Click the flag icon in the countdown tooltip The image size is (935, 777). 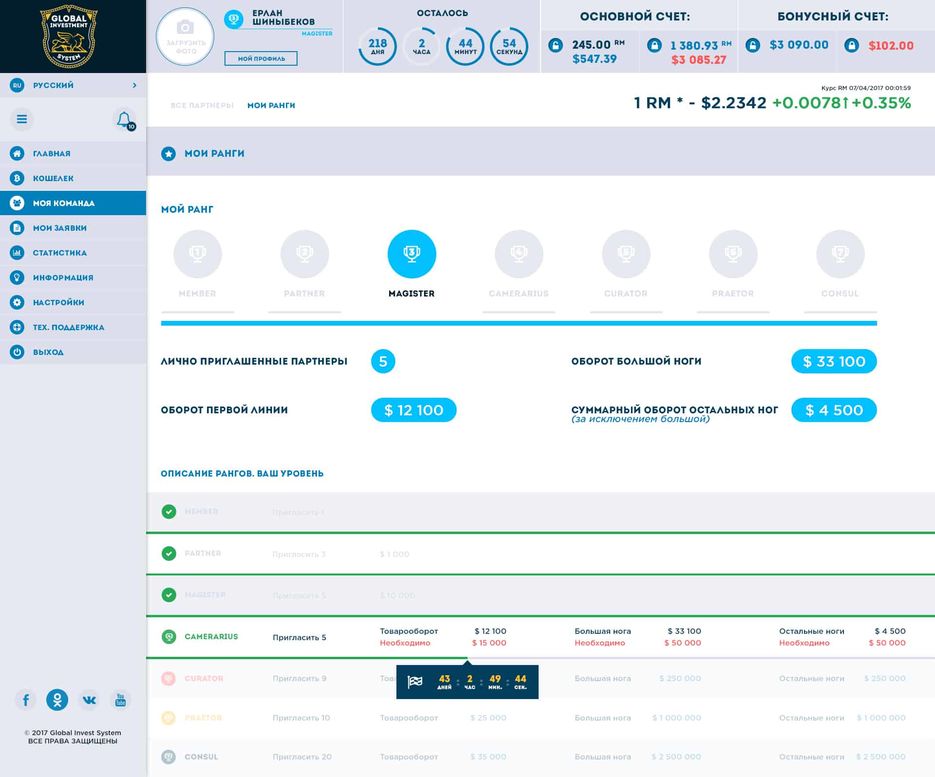click(415, 682)
